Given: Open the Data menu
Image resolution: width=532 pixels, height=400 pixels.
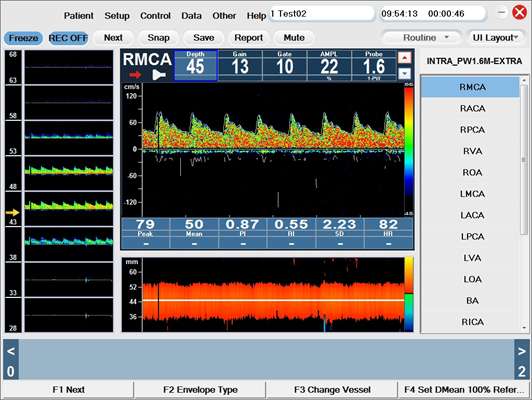Looking at the screenshot, I should 191,16.
